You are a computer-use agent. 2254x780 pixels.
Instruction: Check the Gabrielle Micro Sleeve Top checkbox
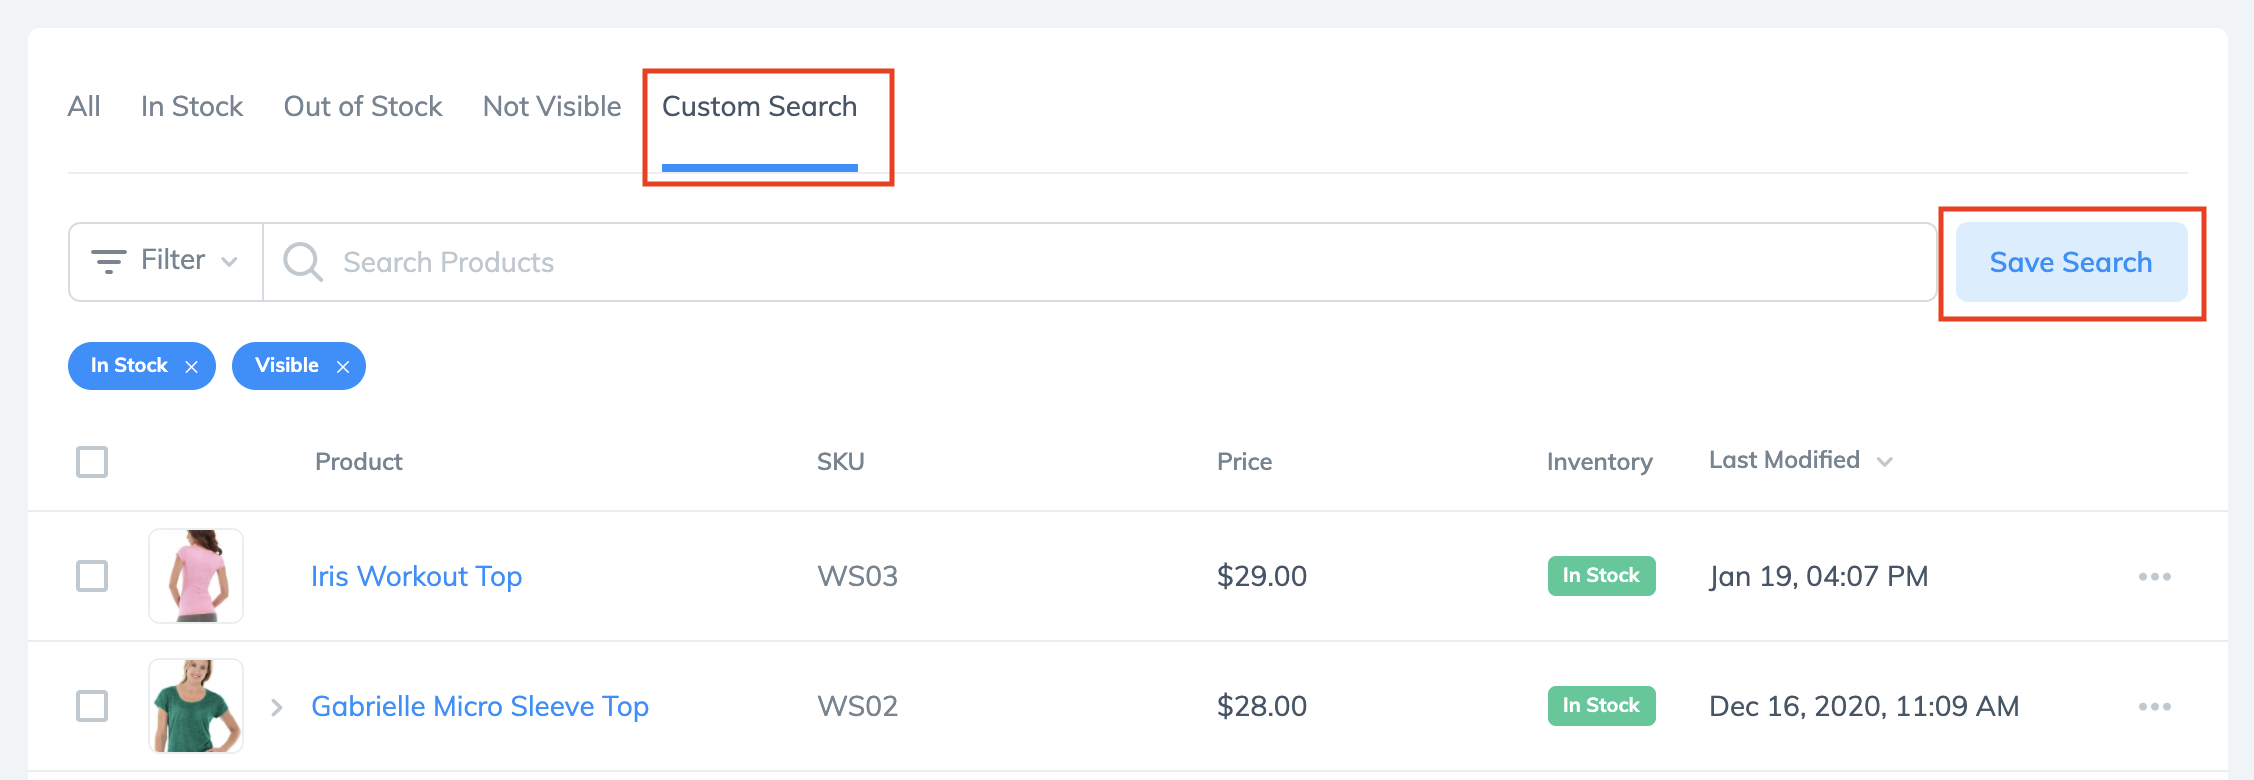coord(92,706)
